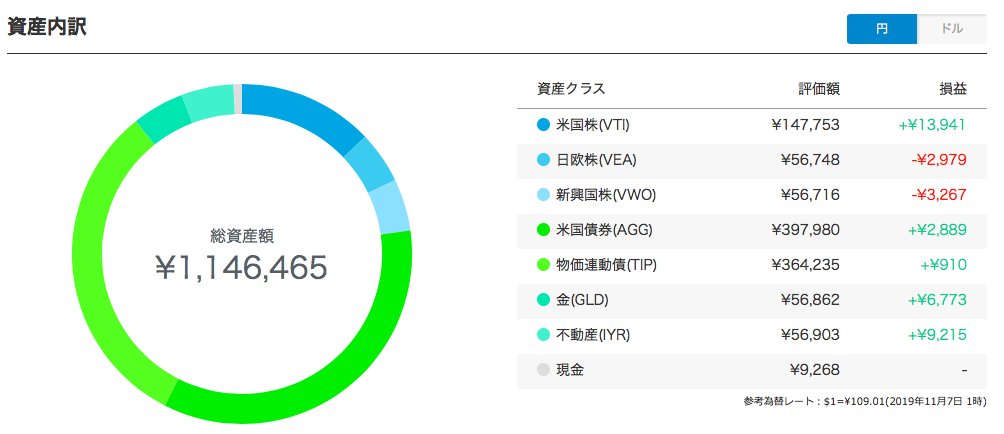Click the valuation ¥56,903

[x=810, y=335]
